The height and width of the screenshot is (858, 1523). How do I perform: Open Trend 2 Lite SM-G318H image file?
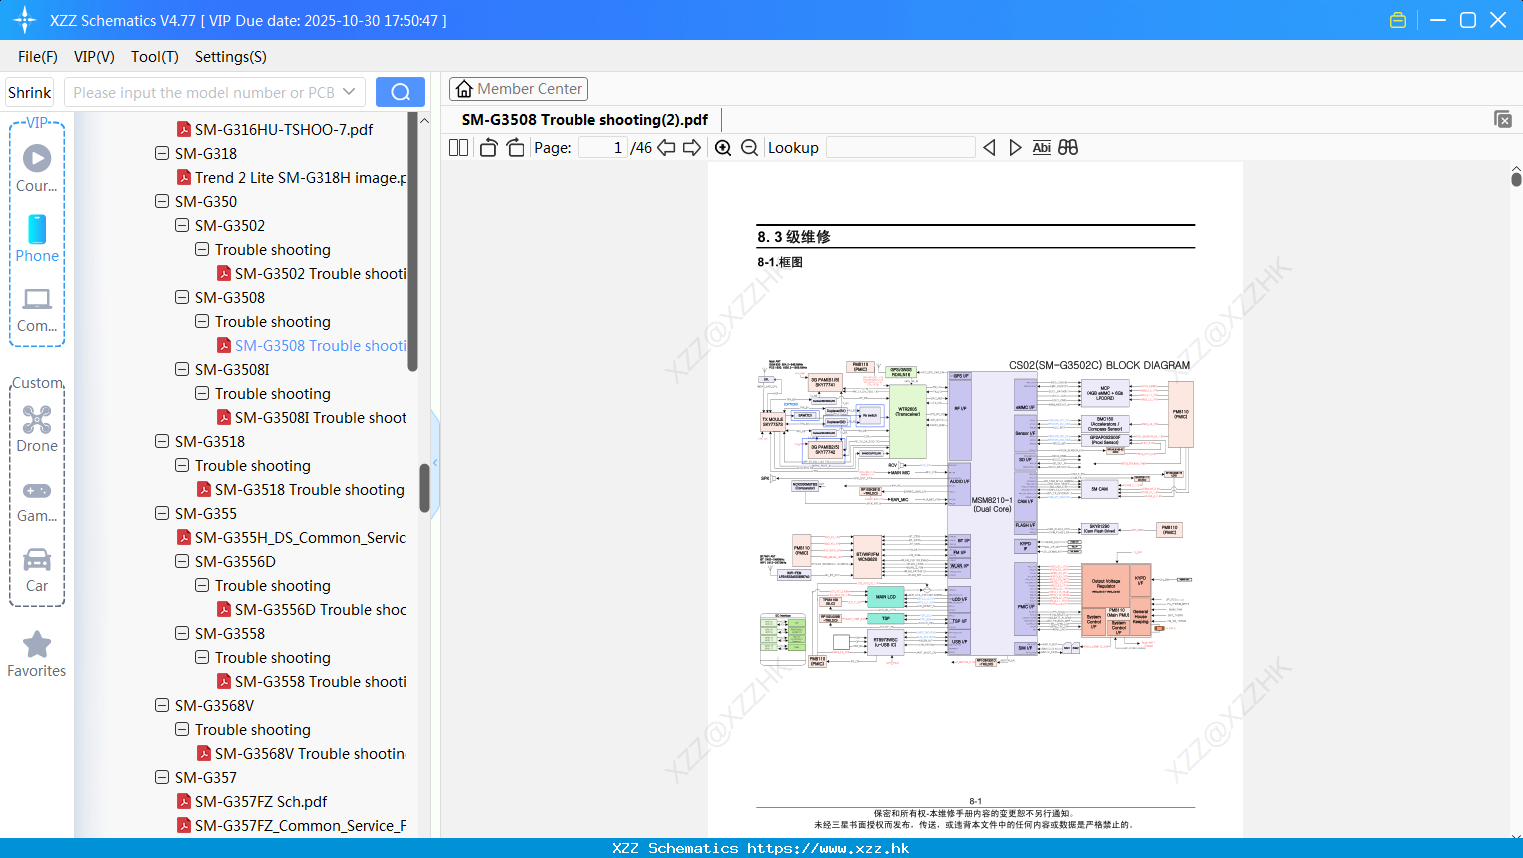click(x=292, y=177)
